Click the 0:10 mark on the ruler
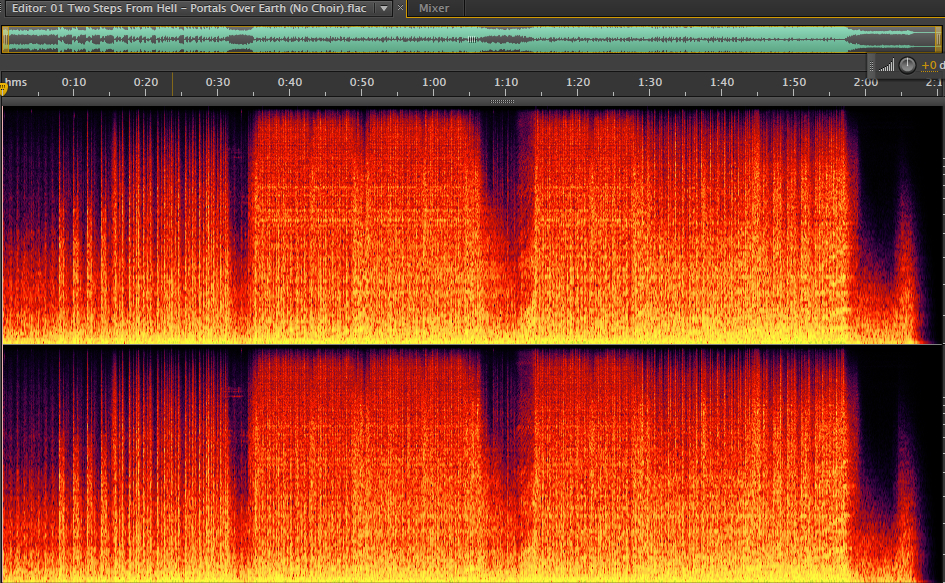This screenshot has height=583, width=945. click(74, 82)
